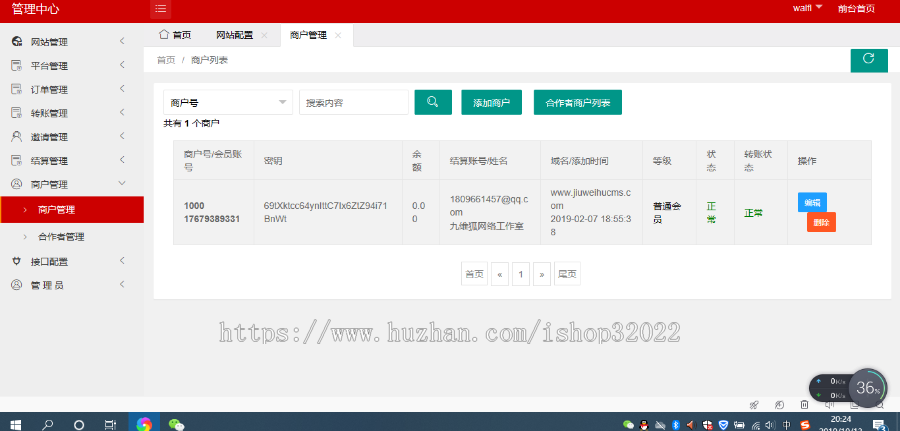This screenshot has height=431, width=900.
Task: Switch to the 网站配置 tab
Action: tap(234, 35)
